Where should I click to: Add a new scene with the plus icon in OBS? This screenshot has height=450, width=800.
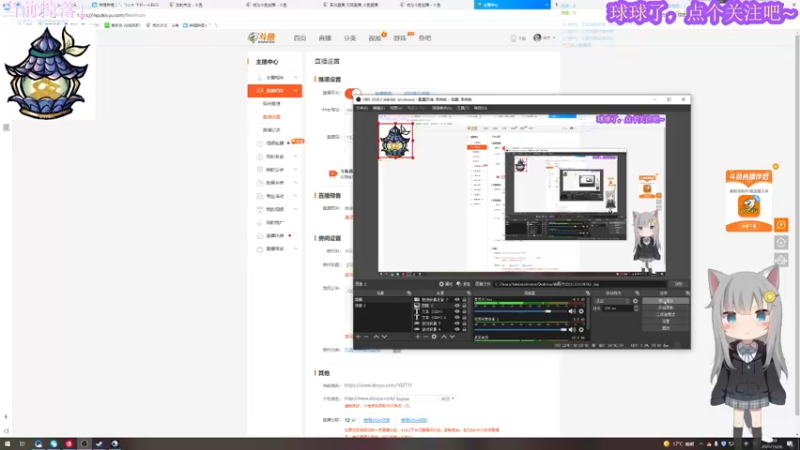(x=358, y=337)
